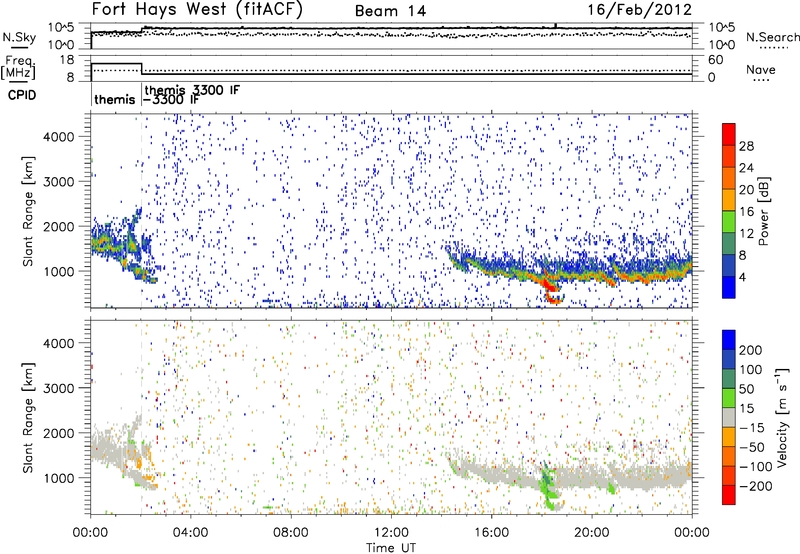Click the red bottom segment of Velocity colorbar
This screenshot has width=800, height=554.
tap(729, 495)
